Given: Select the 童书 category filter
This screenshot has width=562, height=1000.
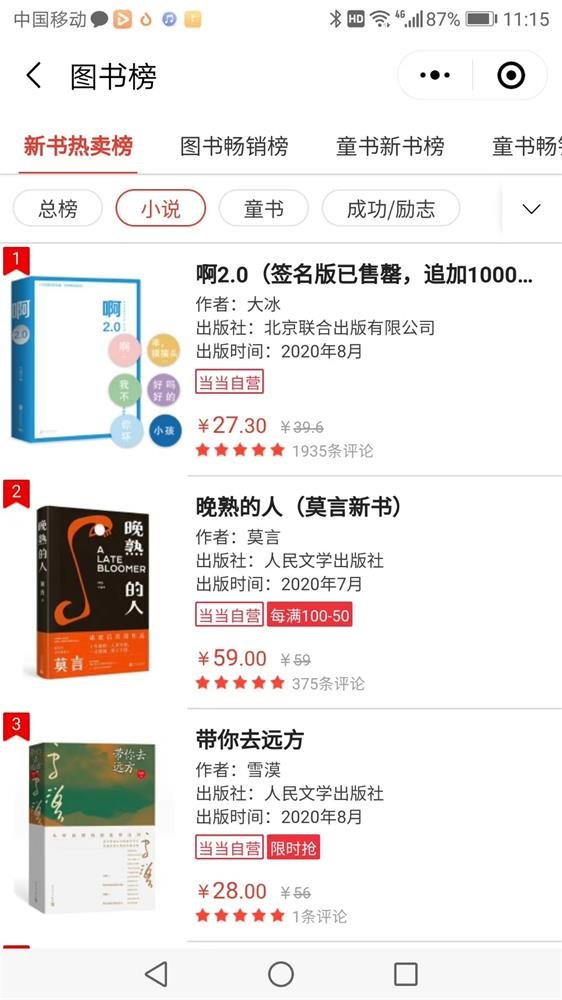Looking at the screenshot, I should (x=263, y=209).
